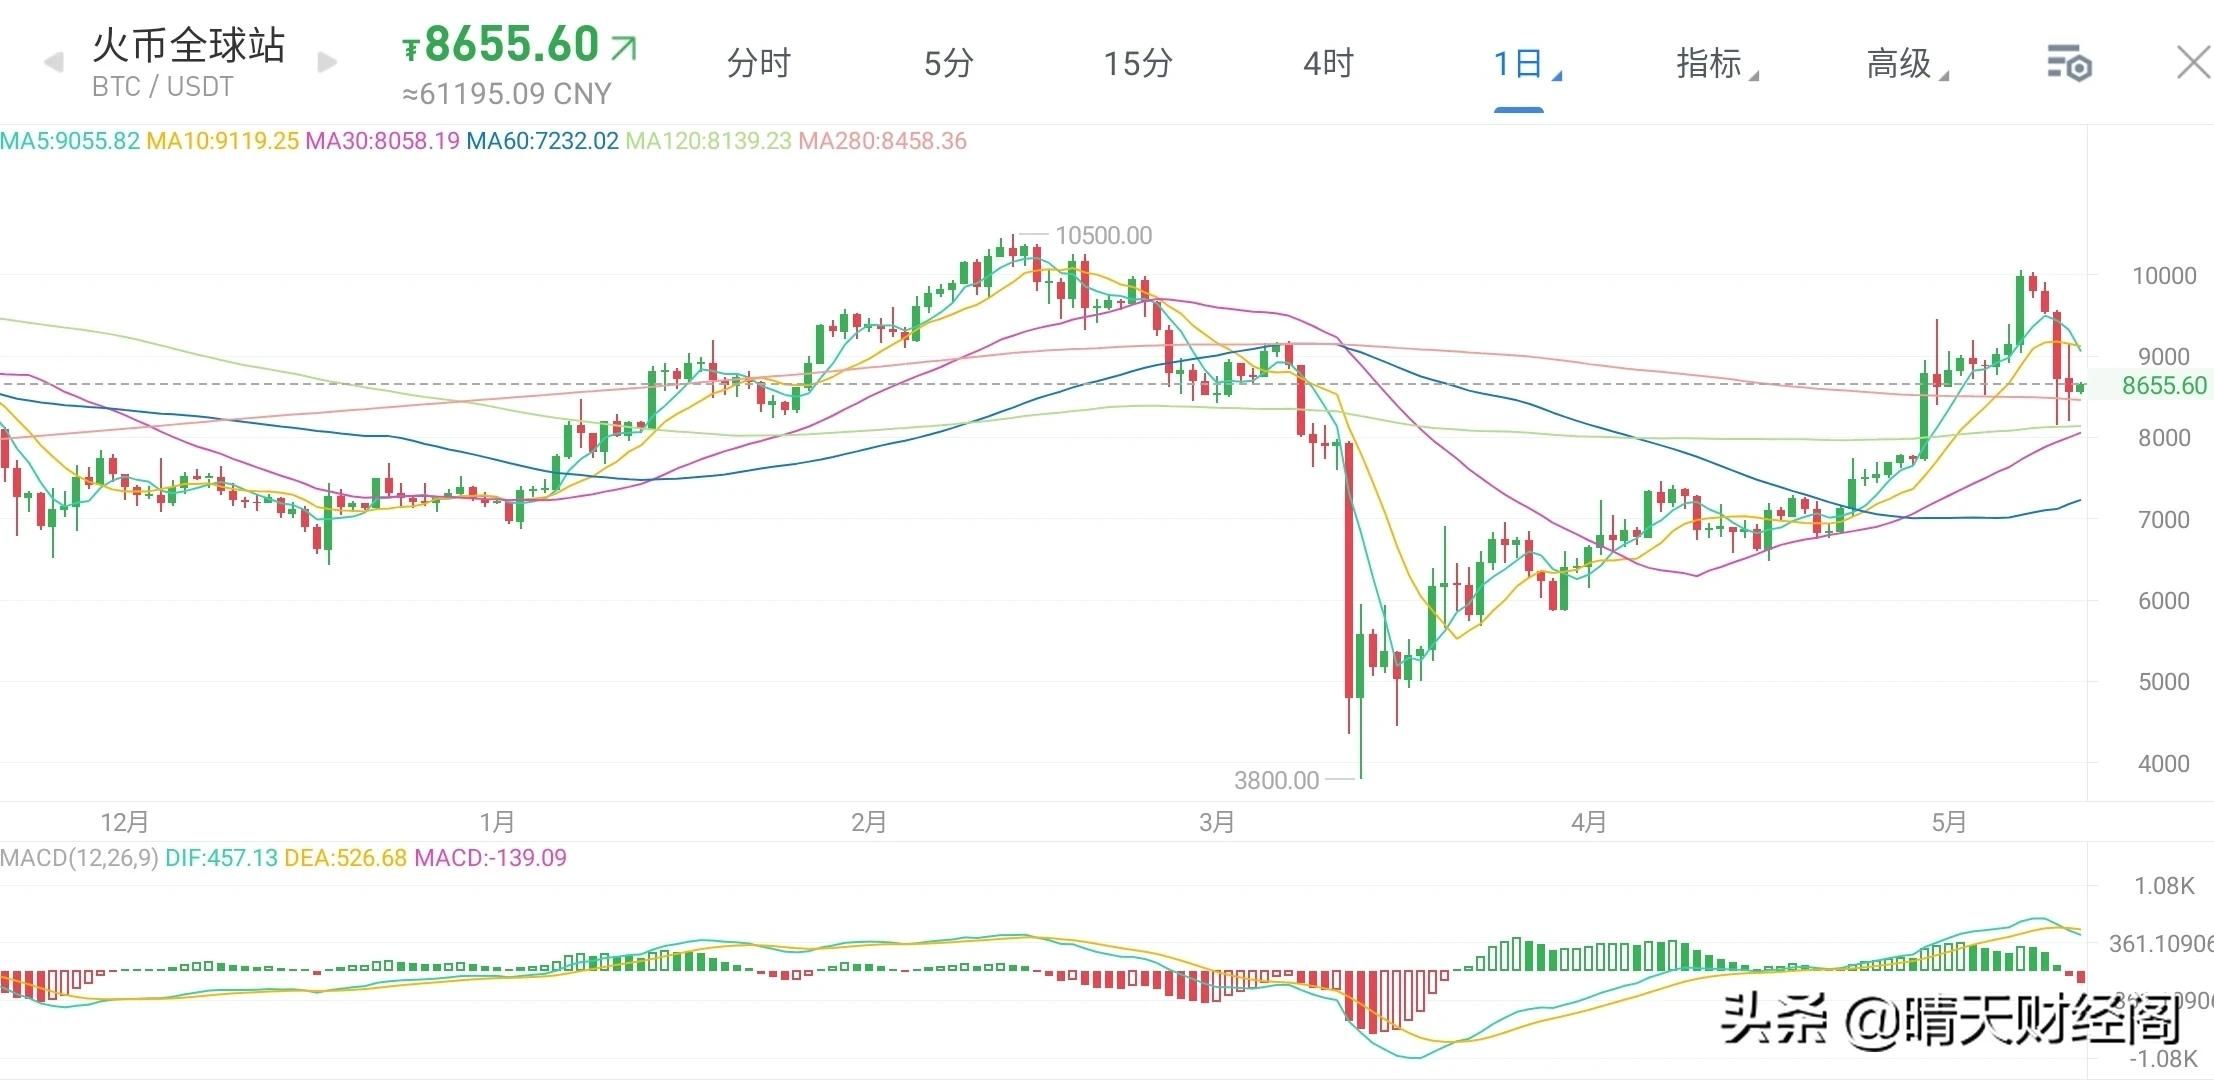Select the 5分 interval tab
Image resolution: width=2214 pixels, height=1080 pixels.
tap(948, 64)
